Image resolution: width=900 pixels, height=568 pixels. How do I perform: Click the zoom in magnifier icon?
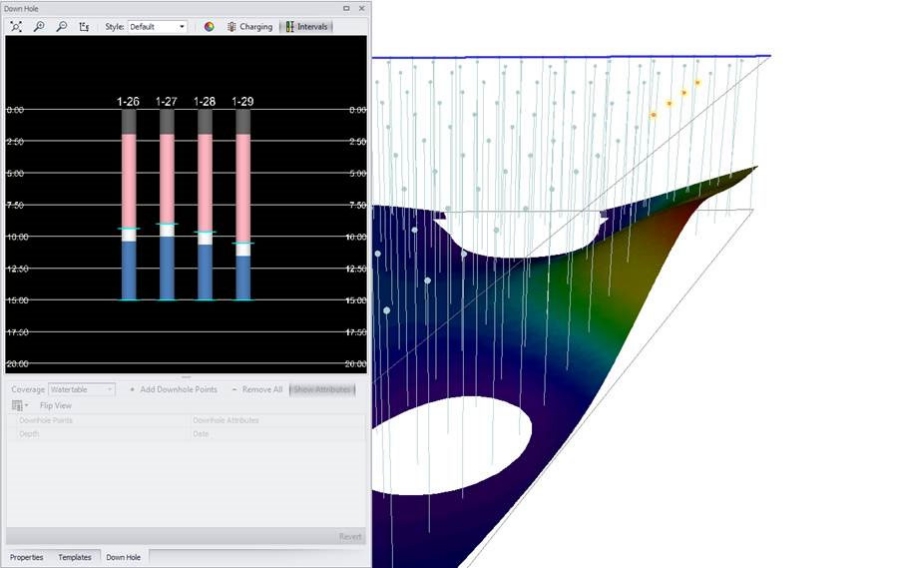(x=39, y=27)
